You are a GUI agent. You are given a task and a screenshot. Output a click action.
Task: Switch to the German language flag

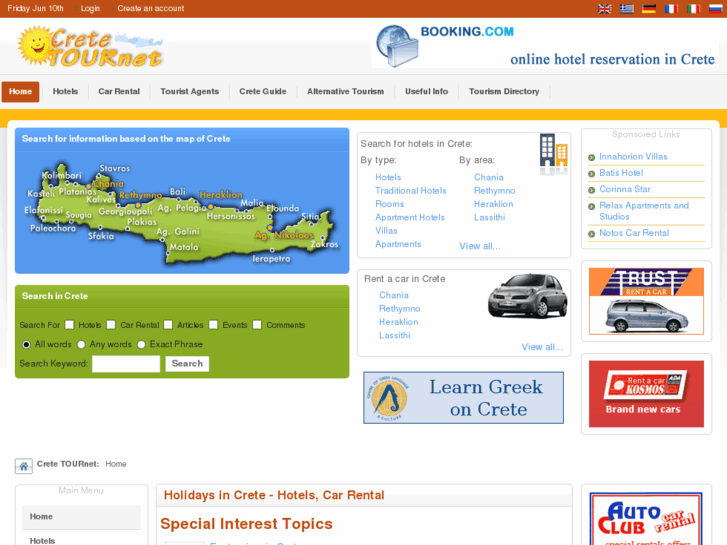click(649, 8)
